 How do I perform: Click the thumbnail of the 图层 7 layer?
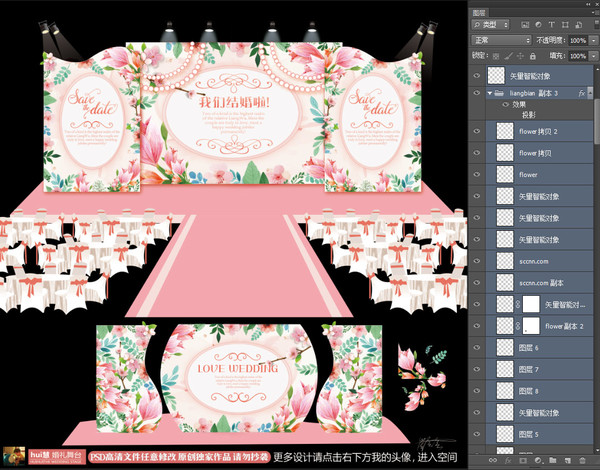coord(505,369)
